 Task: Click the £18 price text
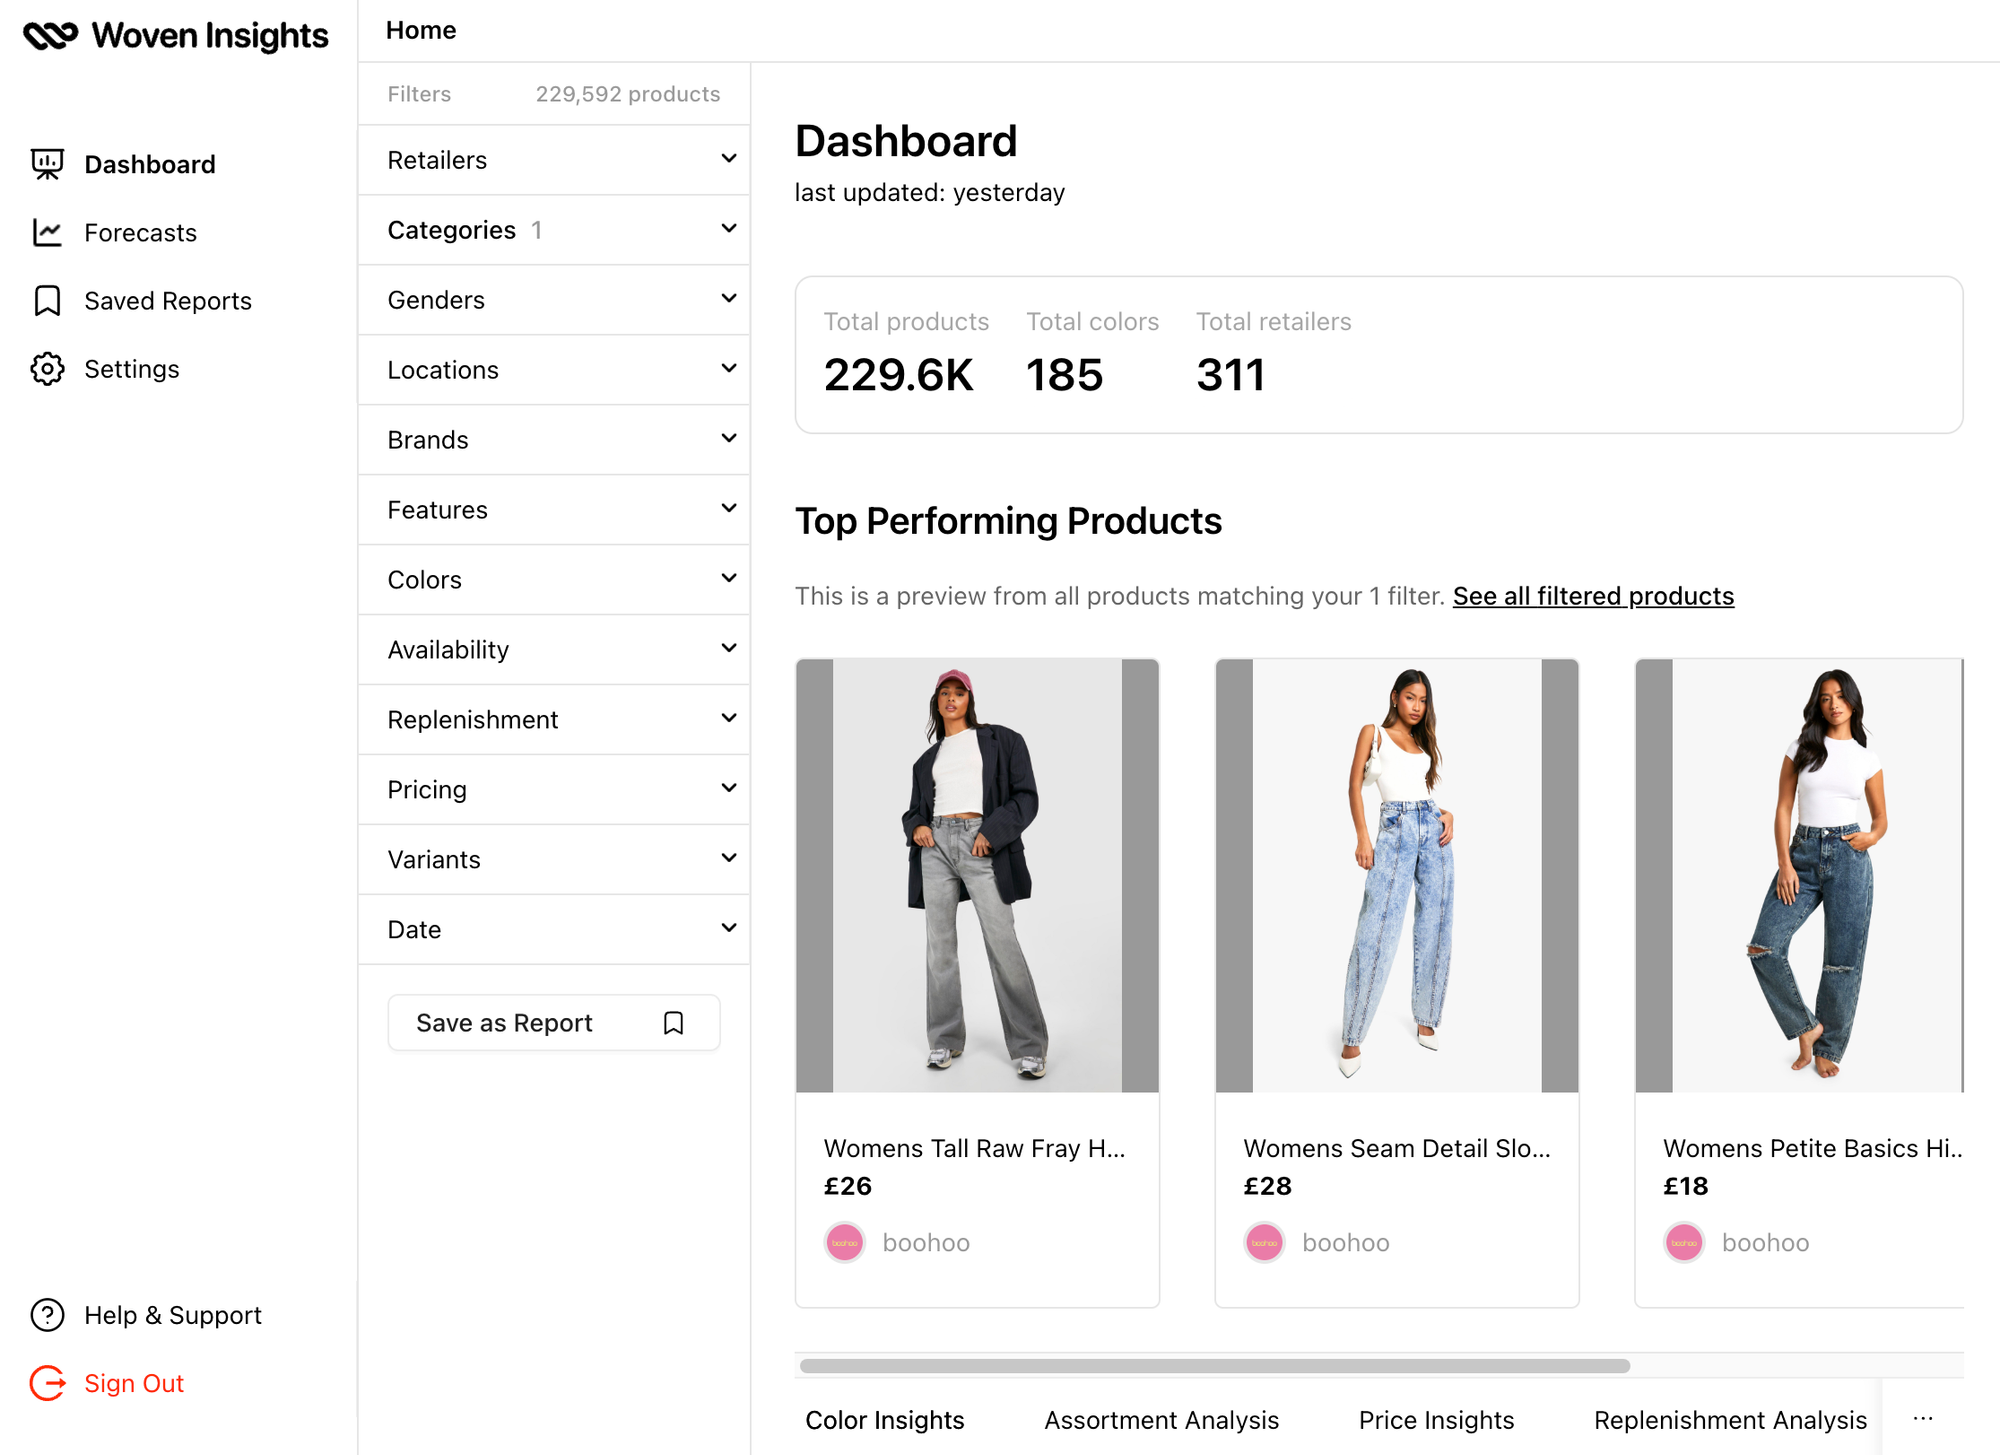point(1686,1186)
